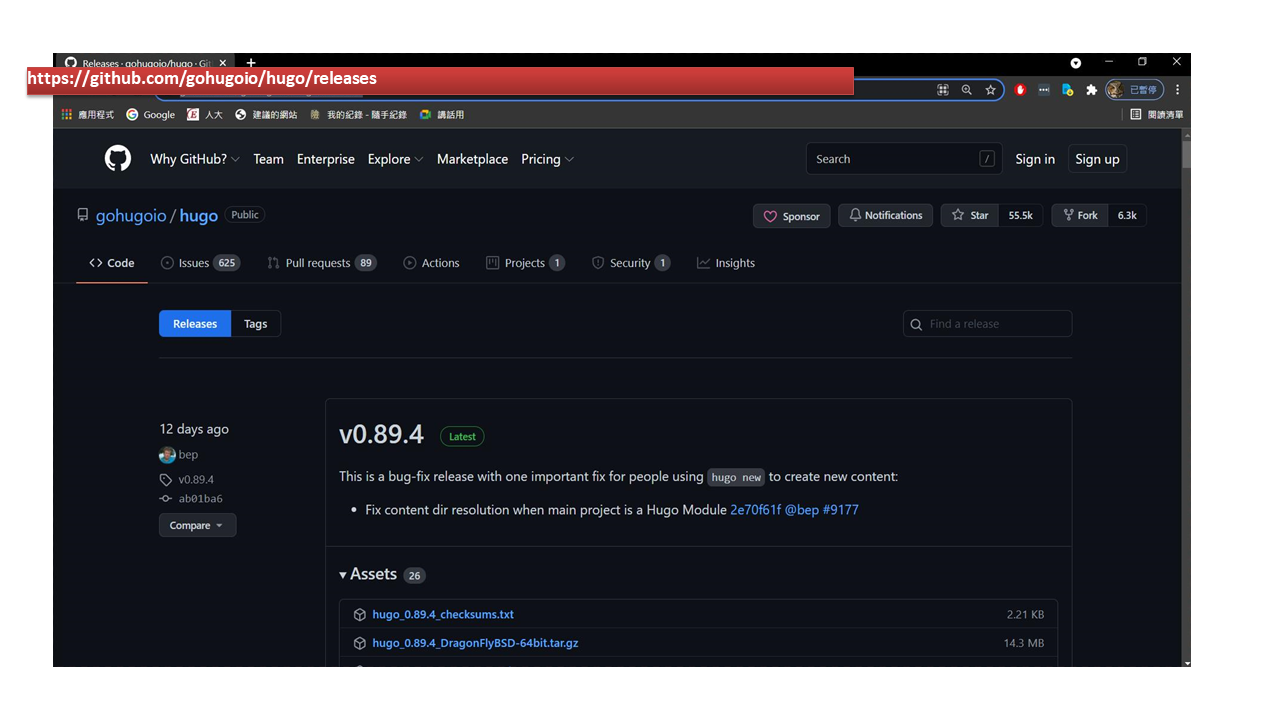Open the Team page

tap(268, 159)
